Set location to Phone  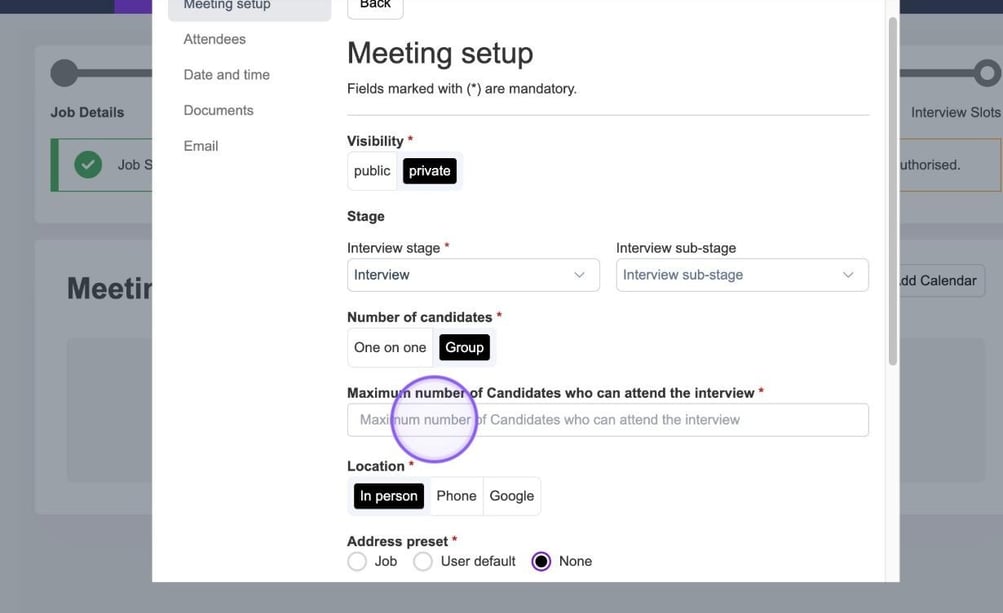456,496
